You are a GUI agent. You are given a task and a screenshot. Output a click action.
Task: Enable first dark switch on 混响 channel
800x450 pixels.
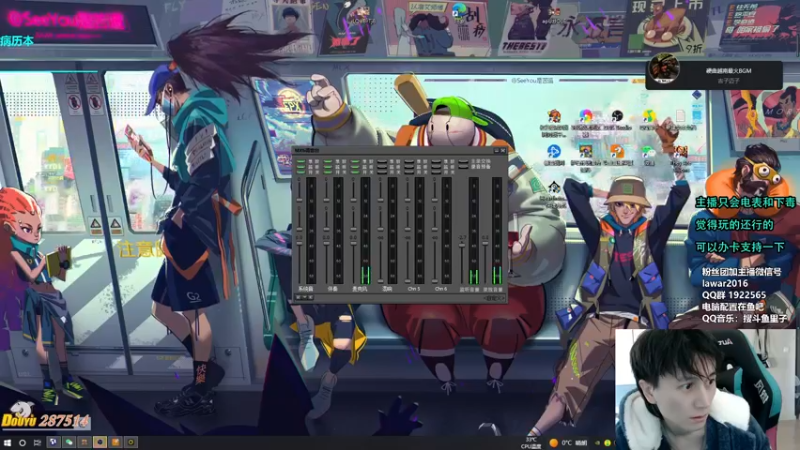(x=383, y=161)
